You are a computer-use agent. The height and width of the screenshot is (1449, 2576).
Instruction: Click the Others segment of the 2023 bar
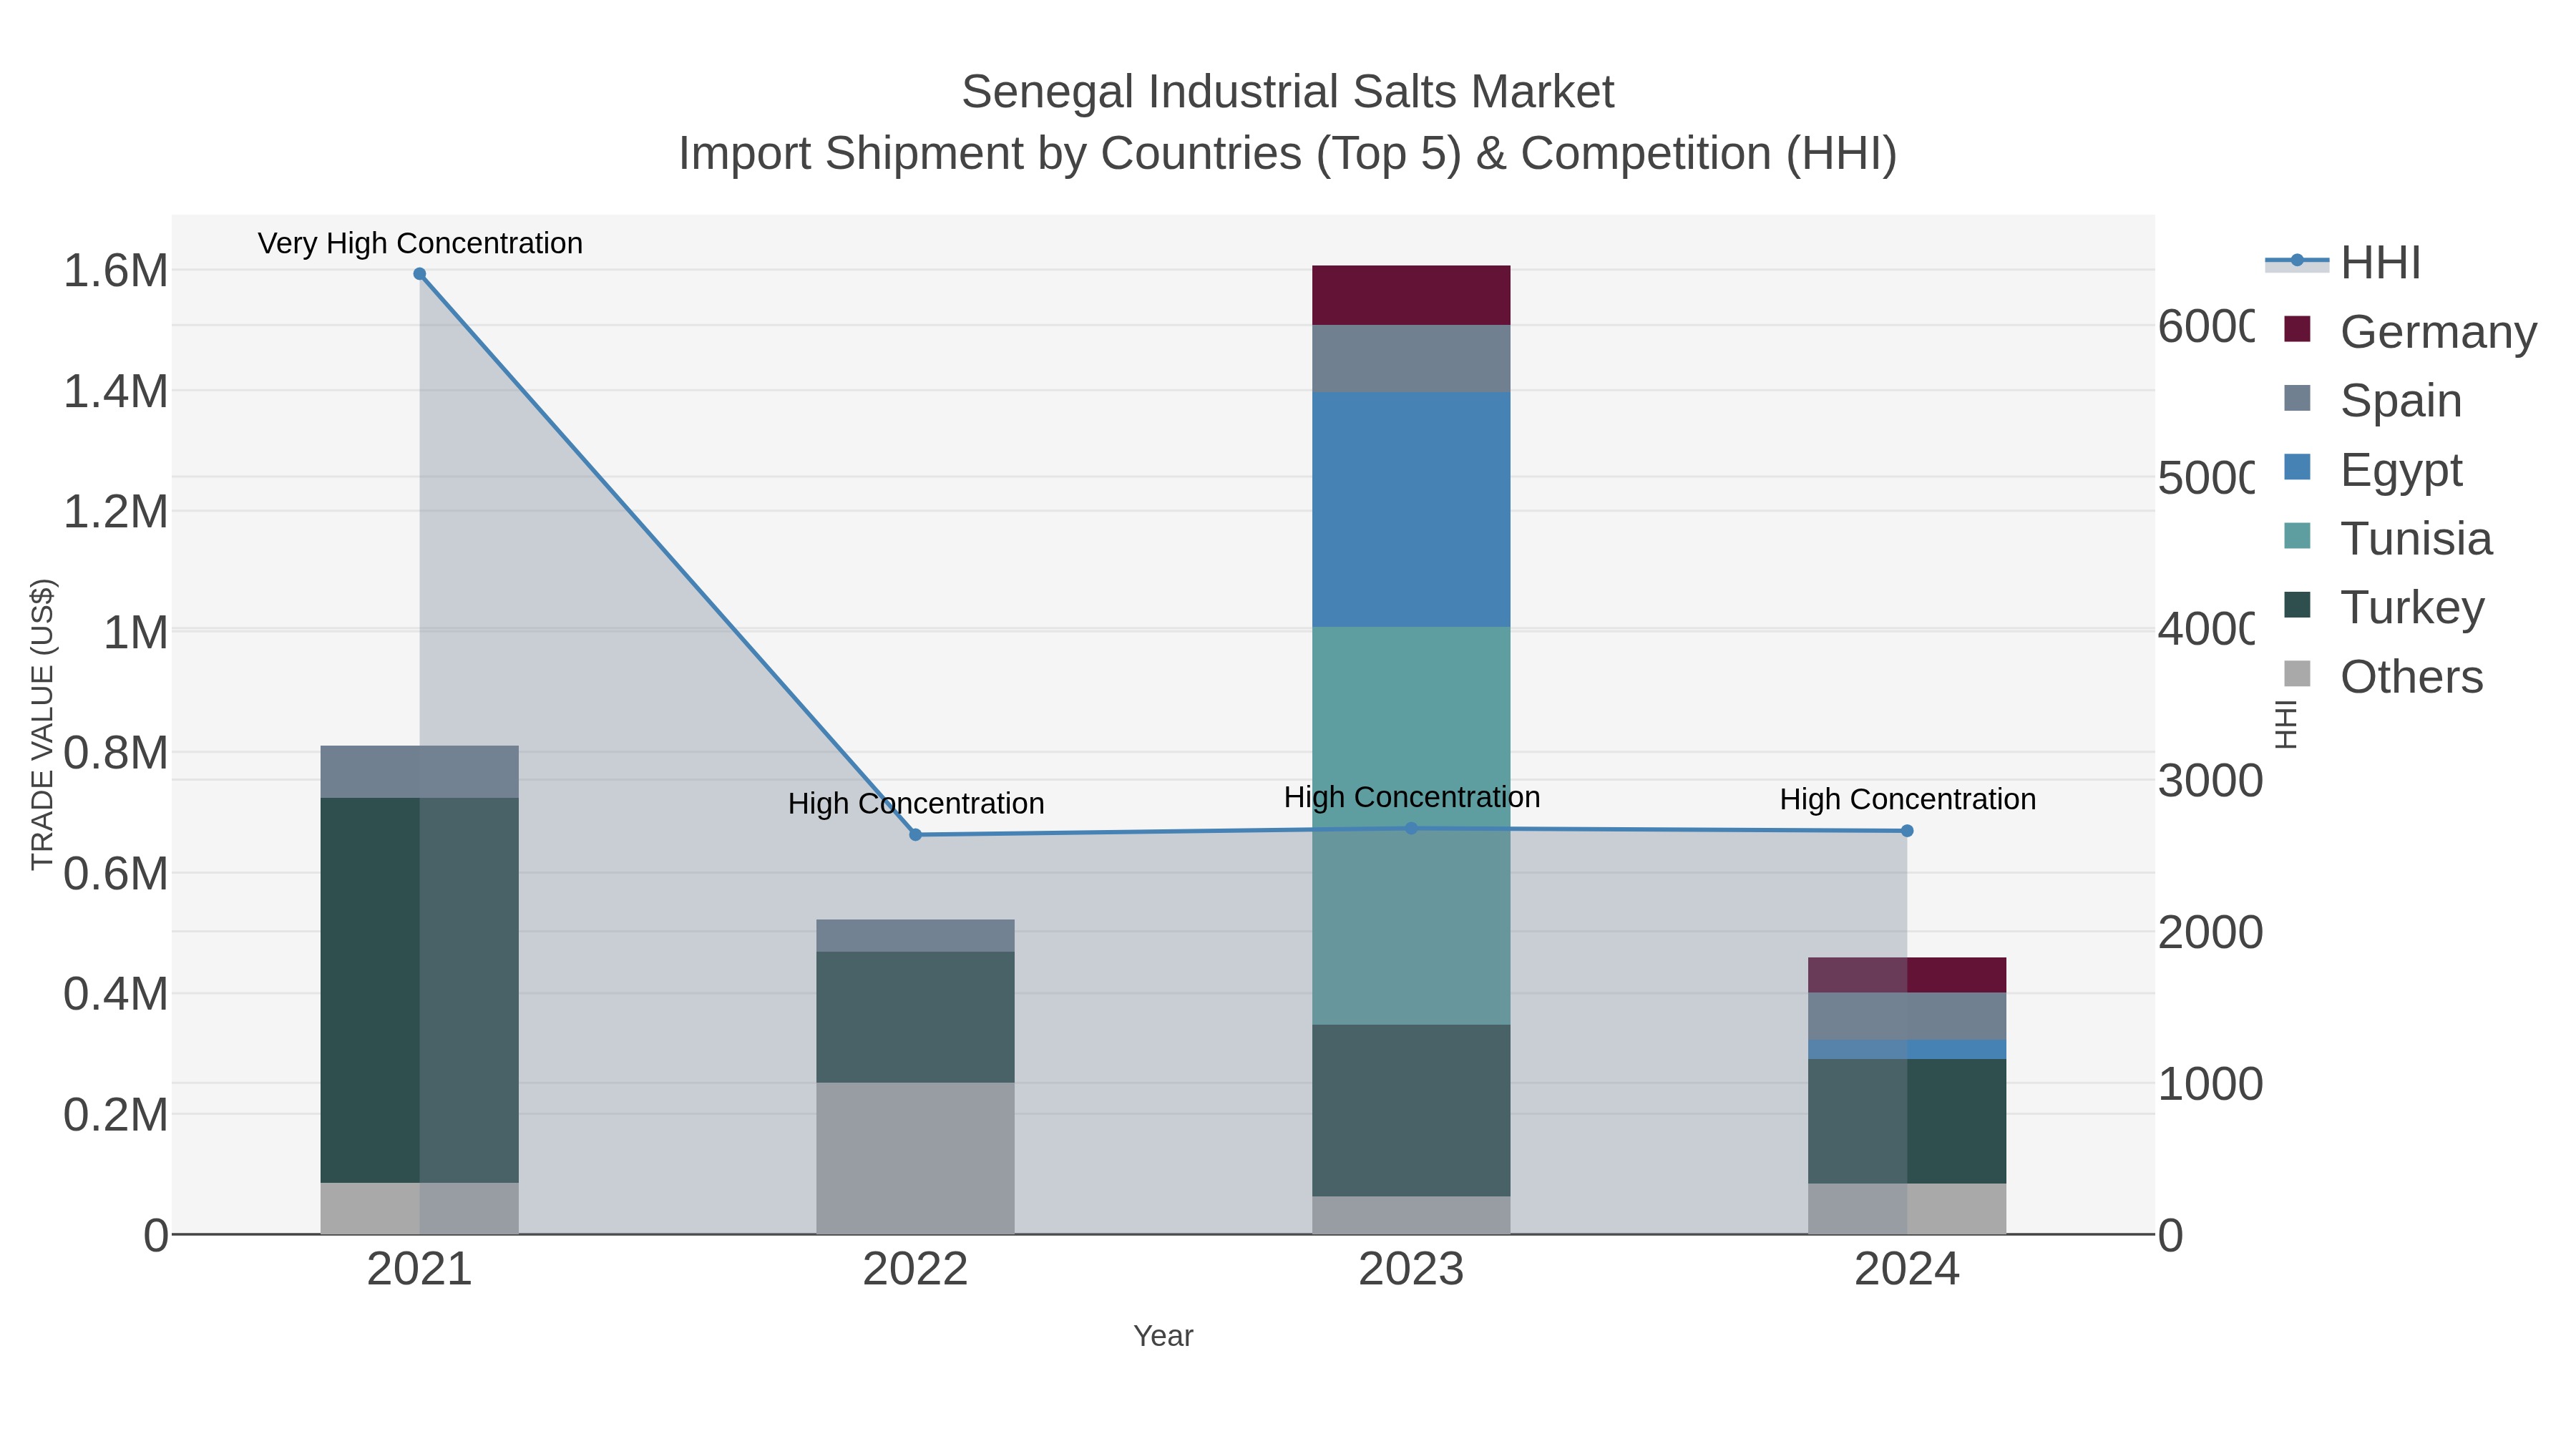tap(1411, 1215)
